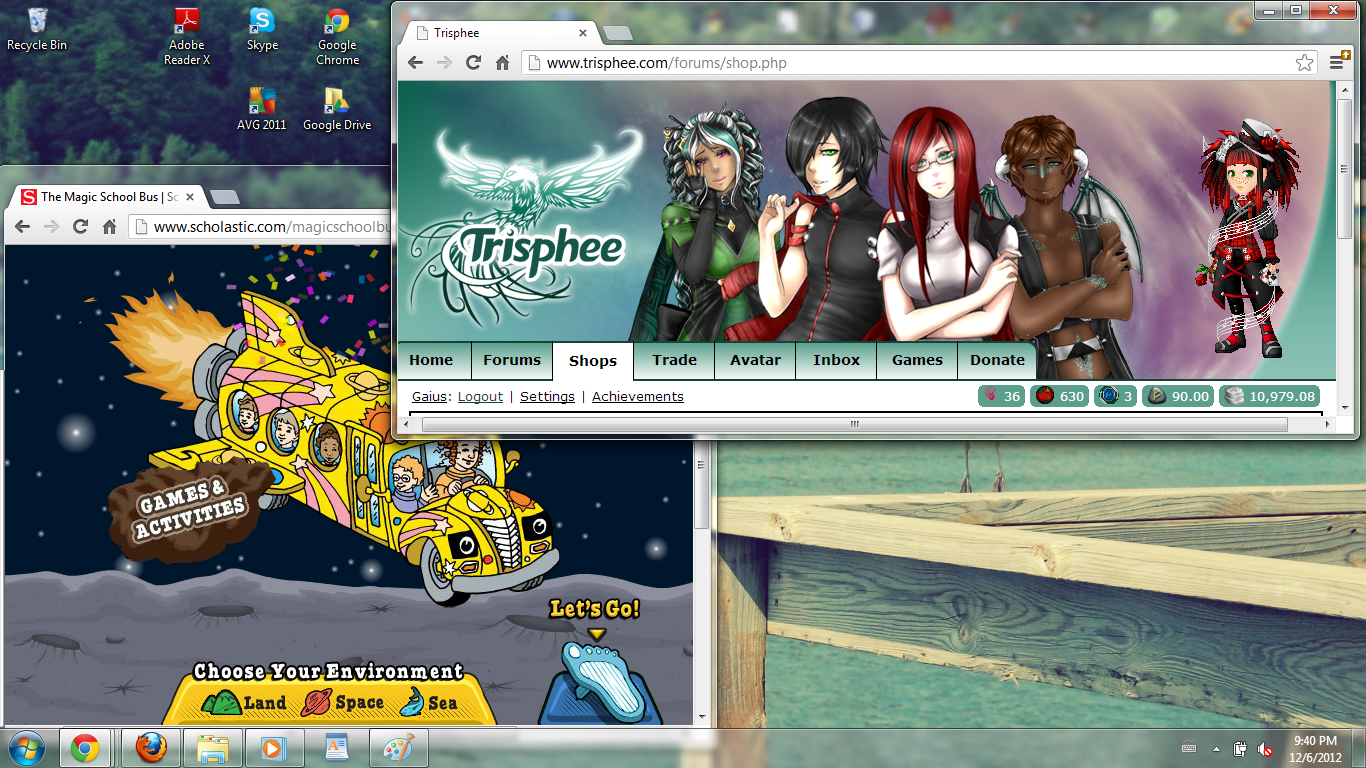Viewport: 1366px width, 768px height.
Task: Launch Firefox from the taskbar
Action: point(149,748)
